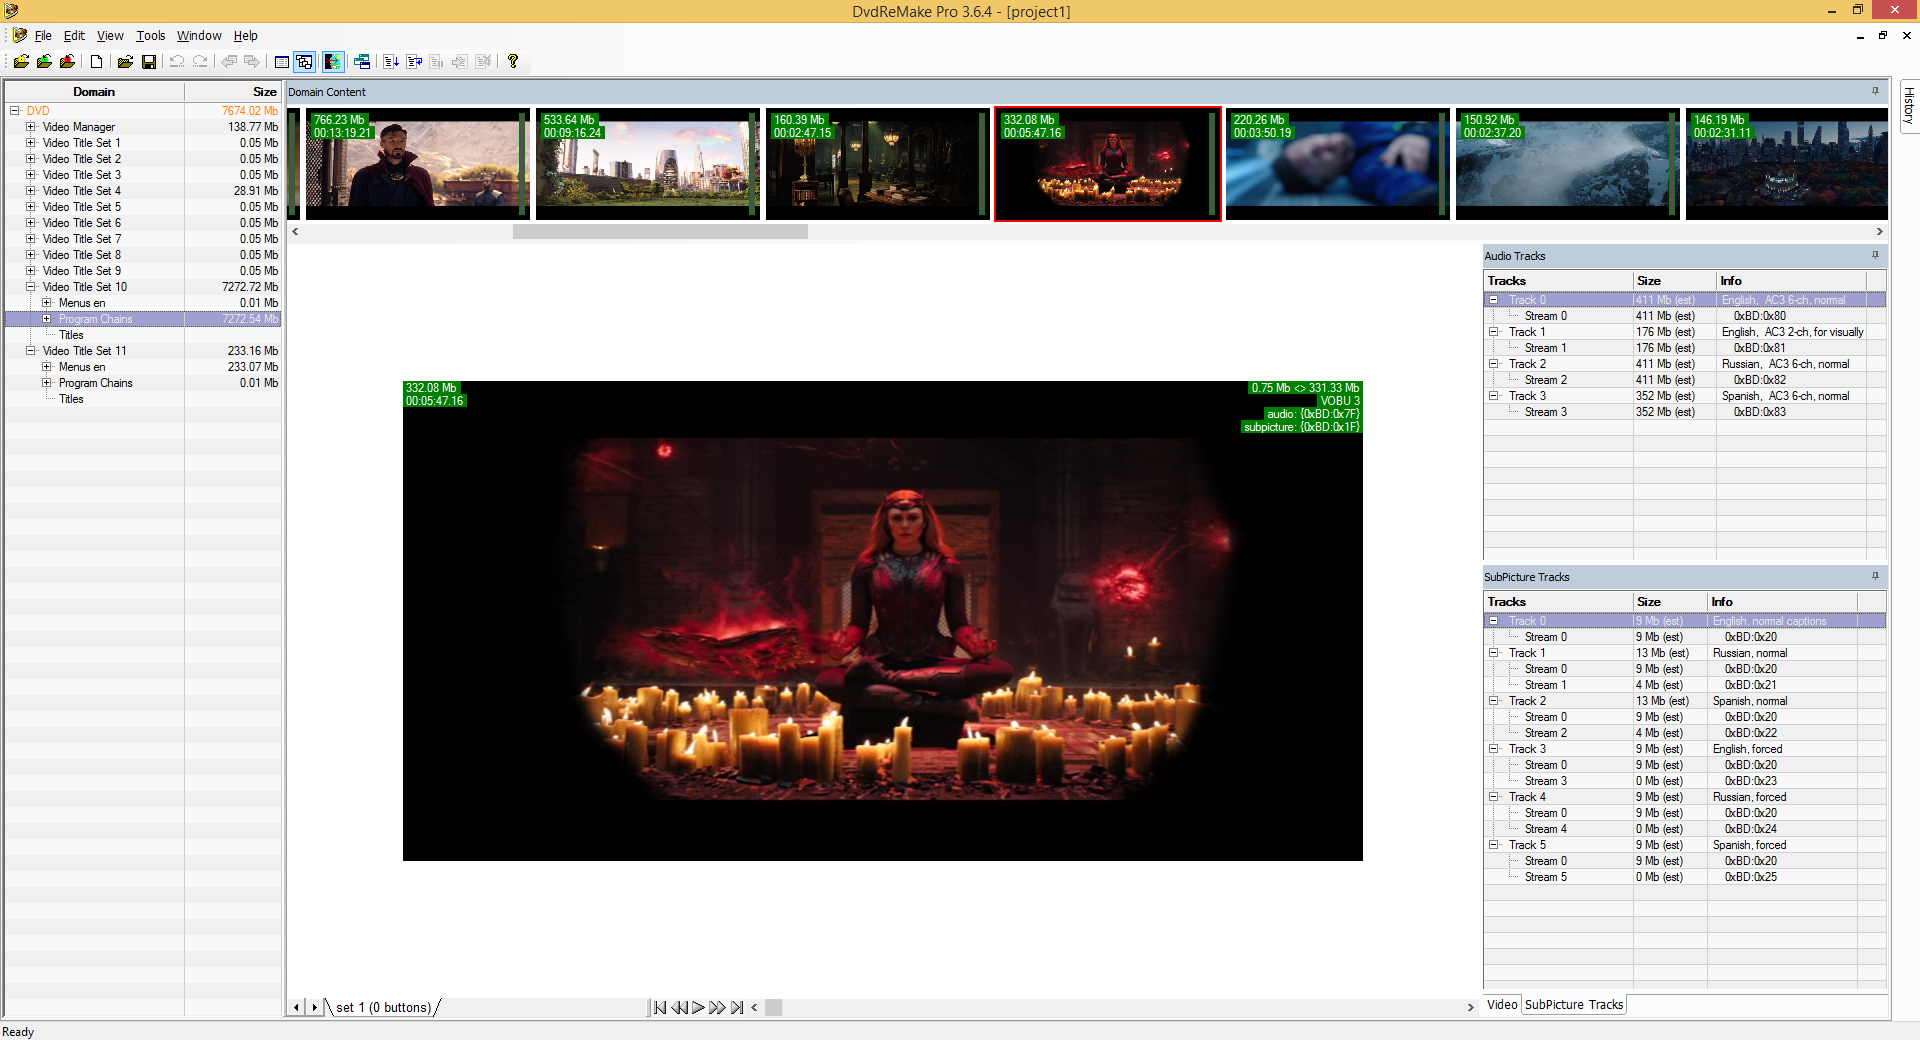Collapse Video Title Set 10 node
Image resolution: width=1920 pixels, height=1040 pixels.
tap(31, 287)
